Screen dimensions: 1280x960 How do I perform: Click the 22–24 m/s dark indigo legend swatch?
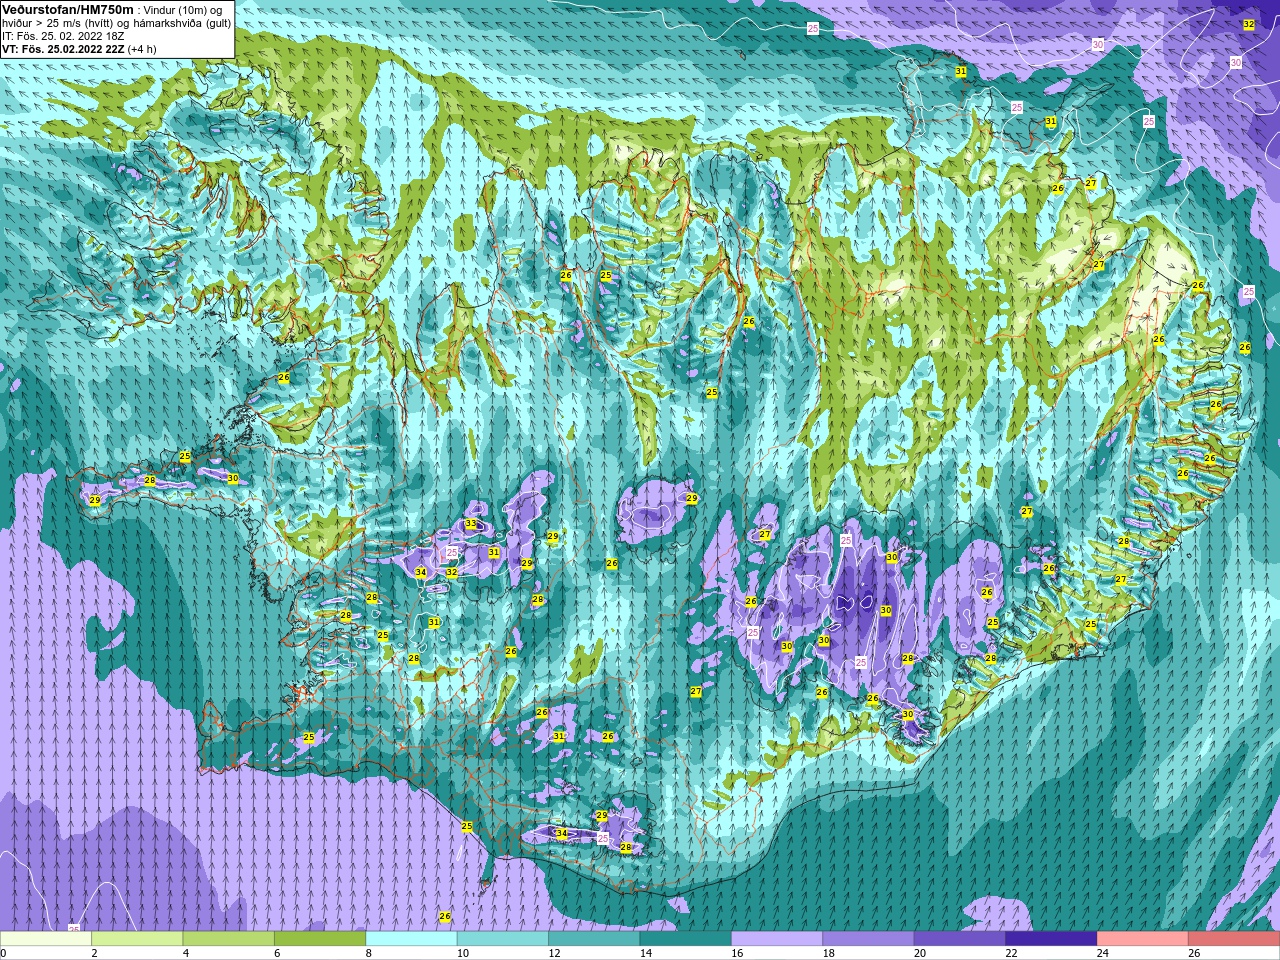pyautogui.click(x=1050, y=939)
